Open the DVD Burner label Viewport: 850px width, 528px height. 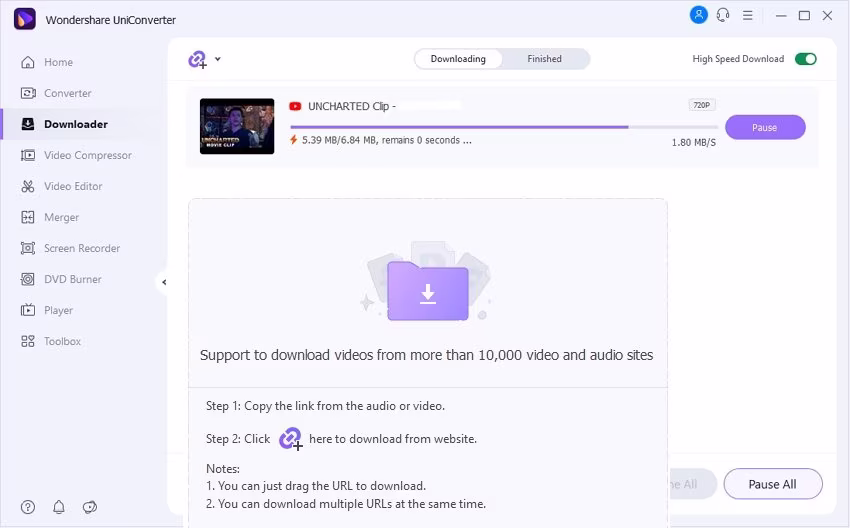73,279
